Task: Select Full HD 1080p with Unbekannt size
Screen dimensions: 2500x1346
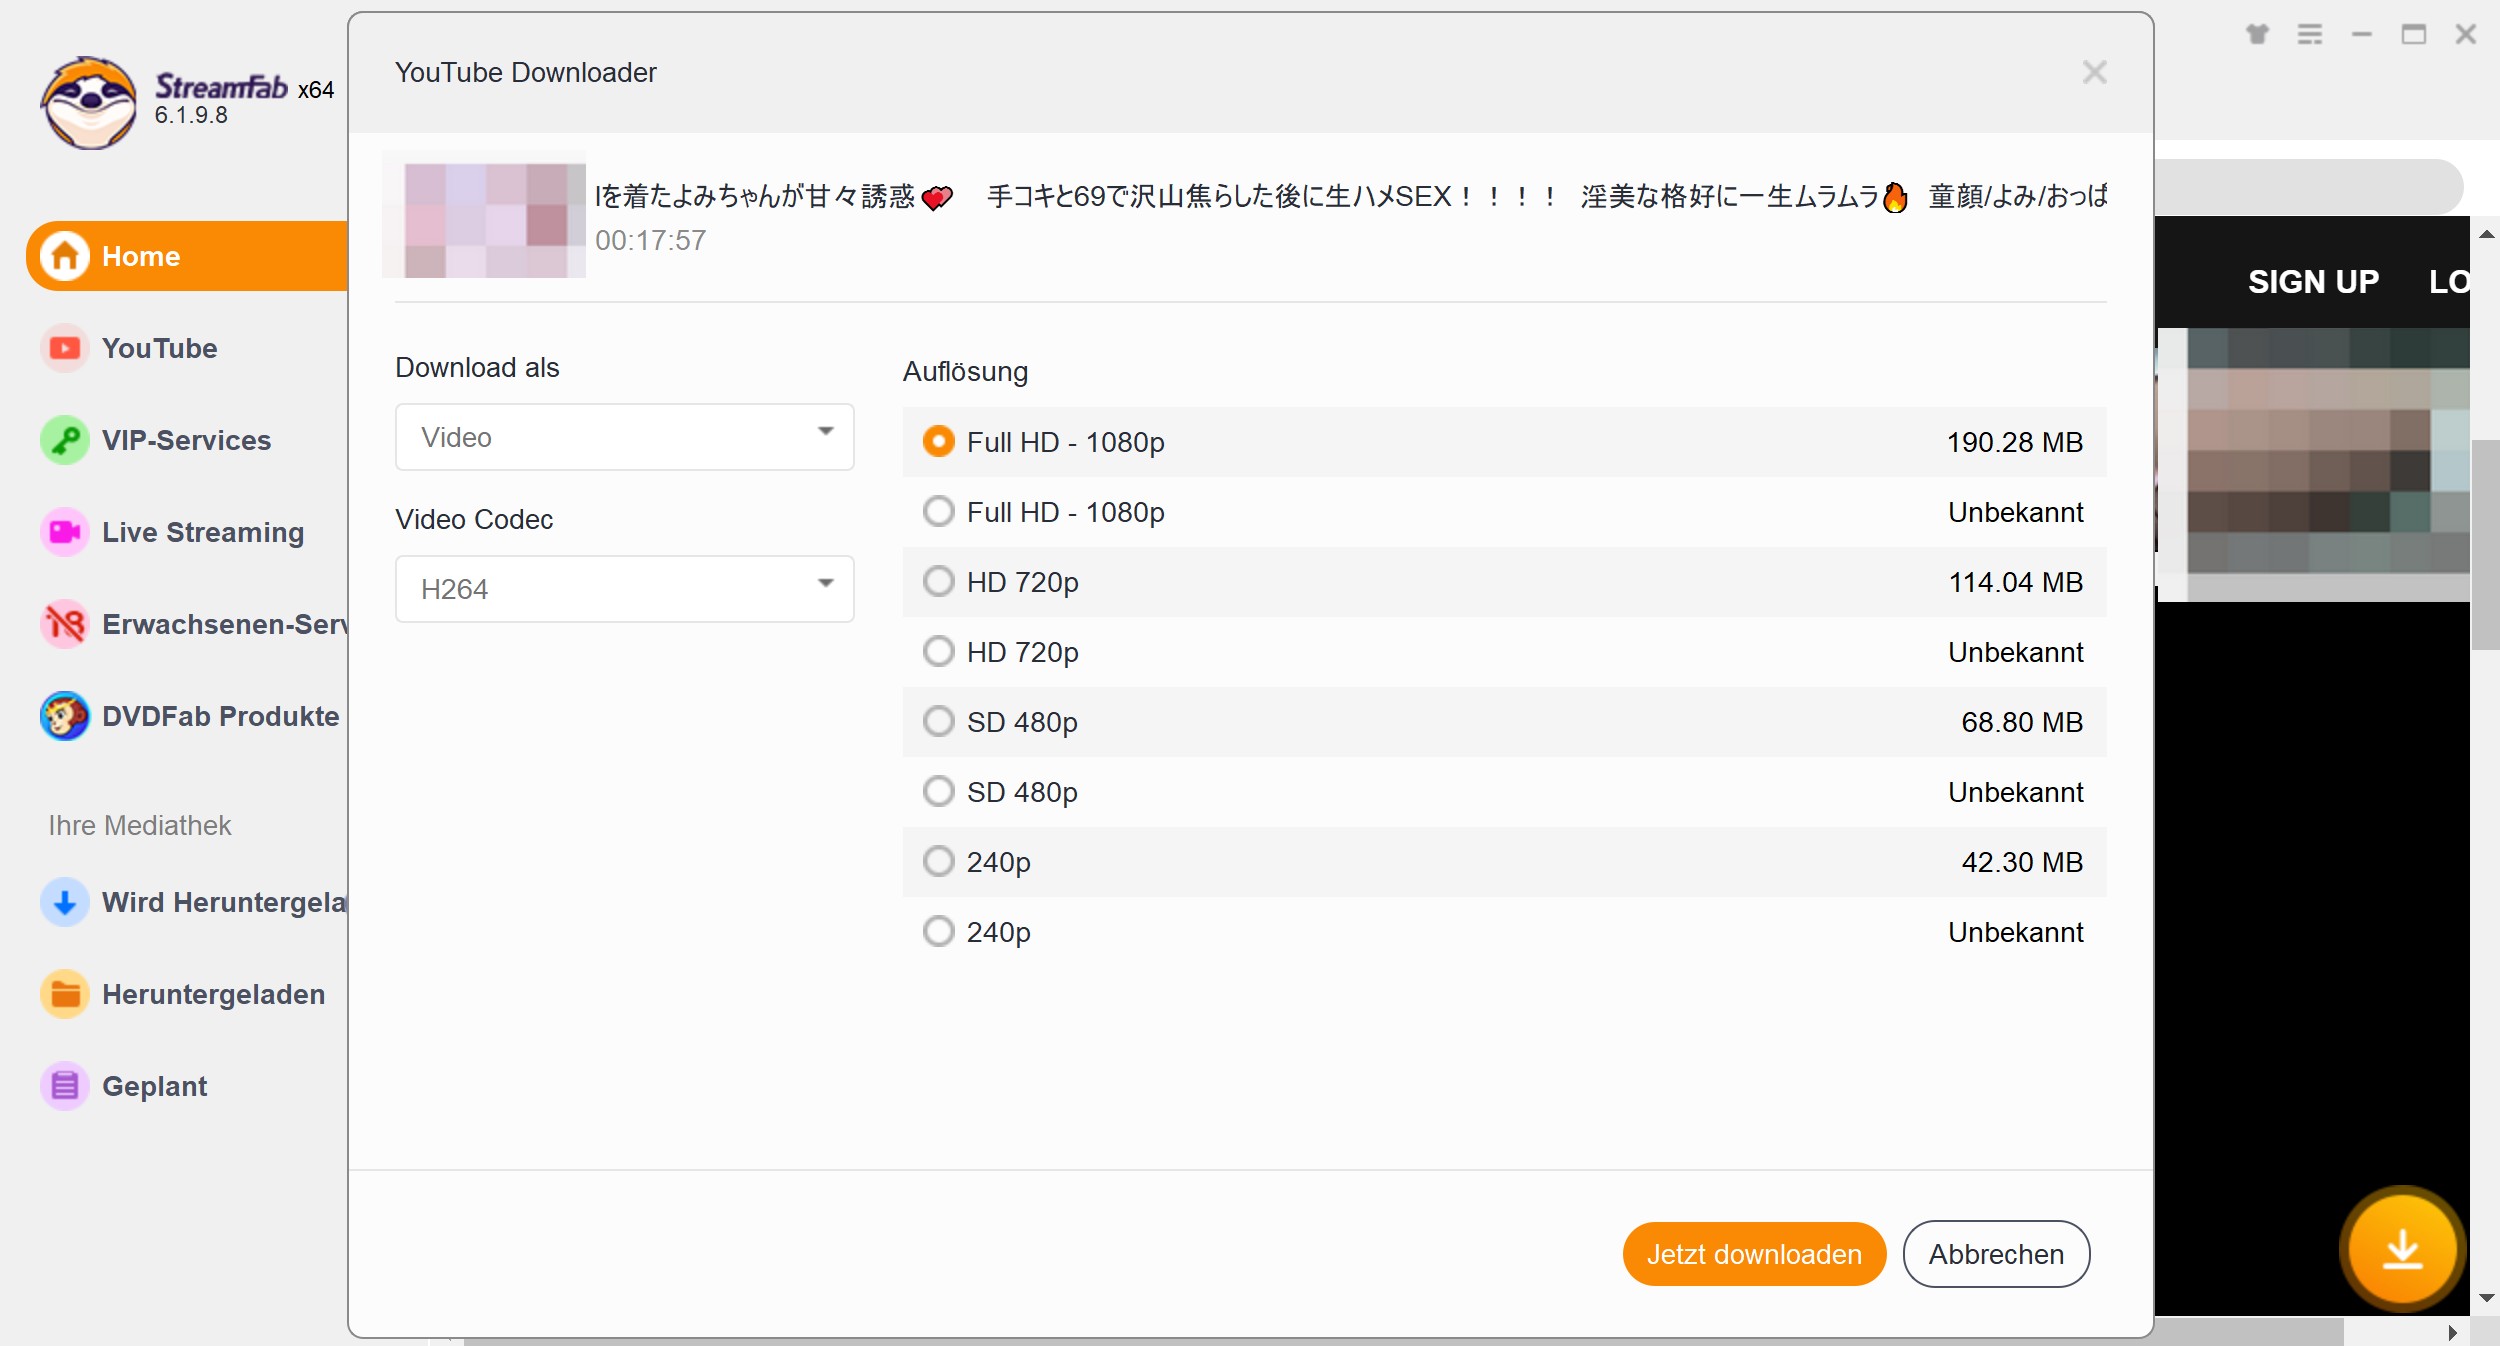Action: pos(1504,512)
